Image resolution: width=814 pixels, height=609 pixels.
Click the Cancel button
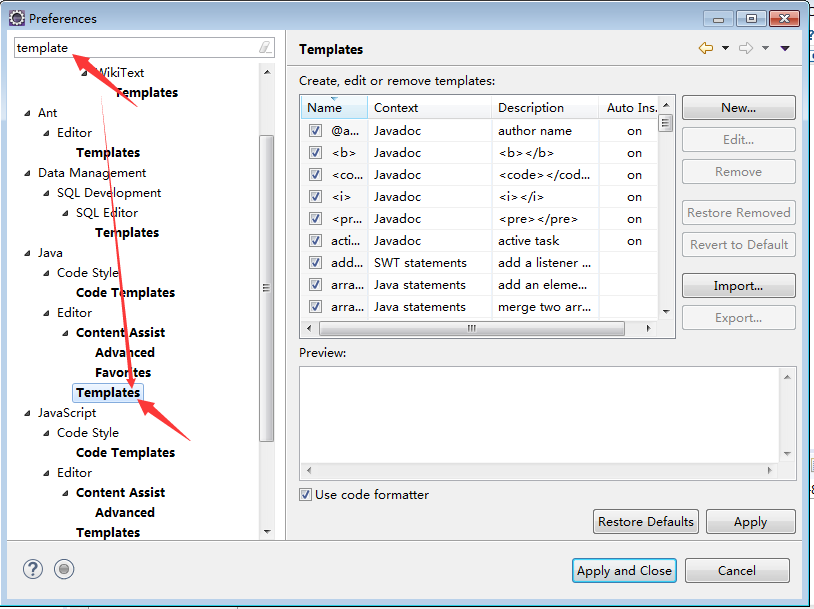tap(737, 571)
